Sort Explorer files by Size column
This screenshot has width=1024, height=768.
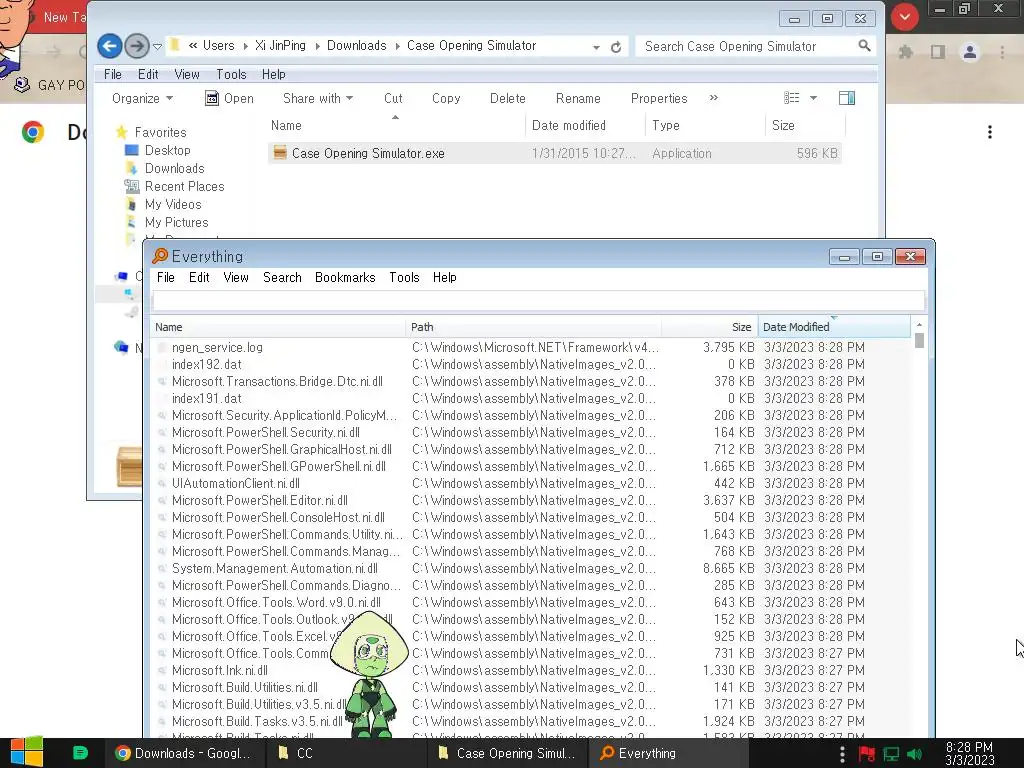point(805,125)
